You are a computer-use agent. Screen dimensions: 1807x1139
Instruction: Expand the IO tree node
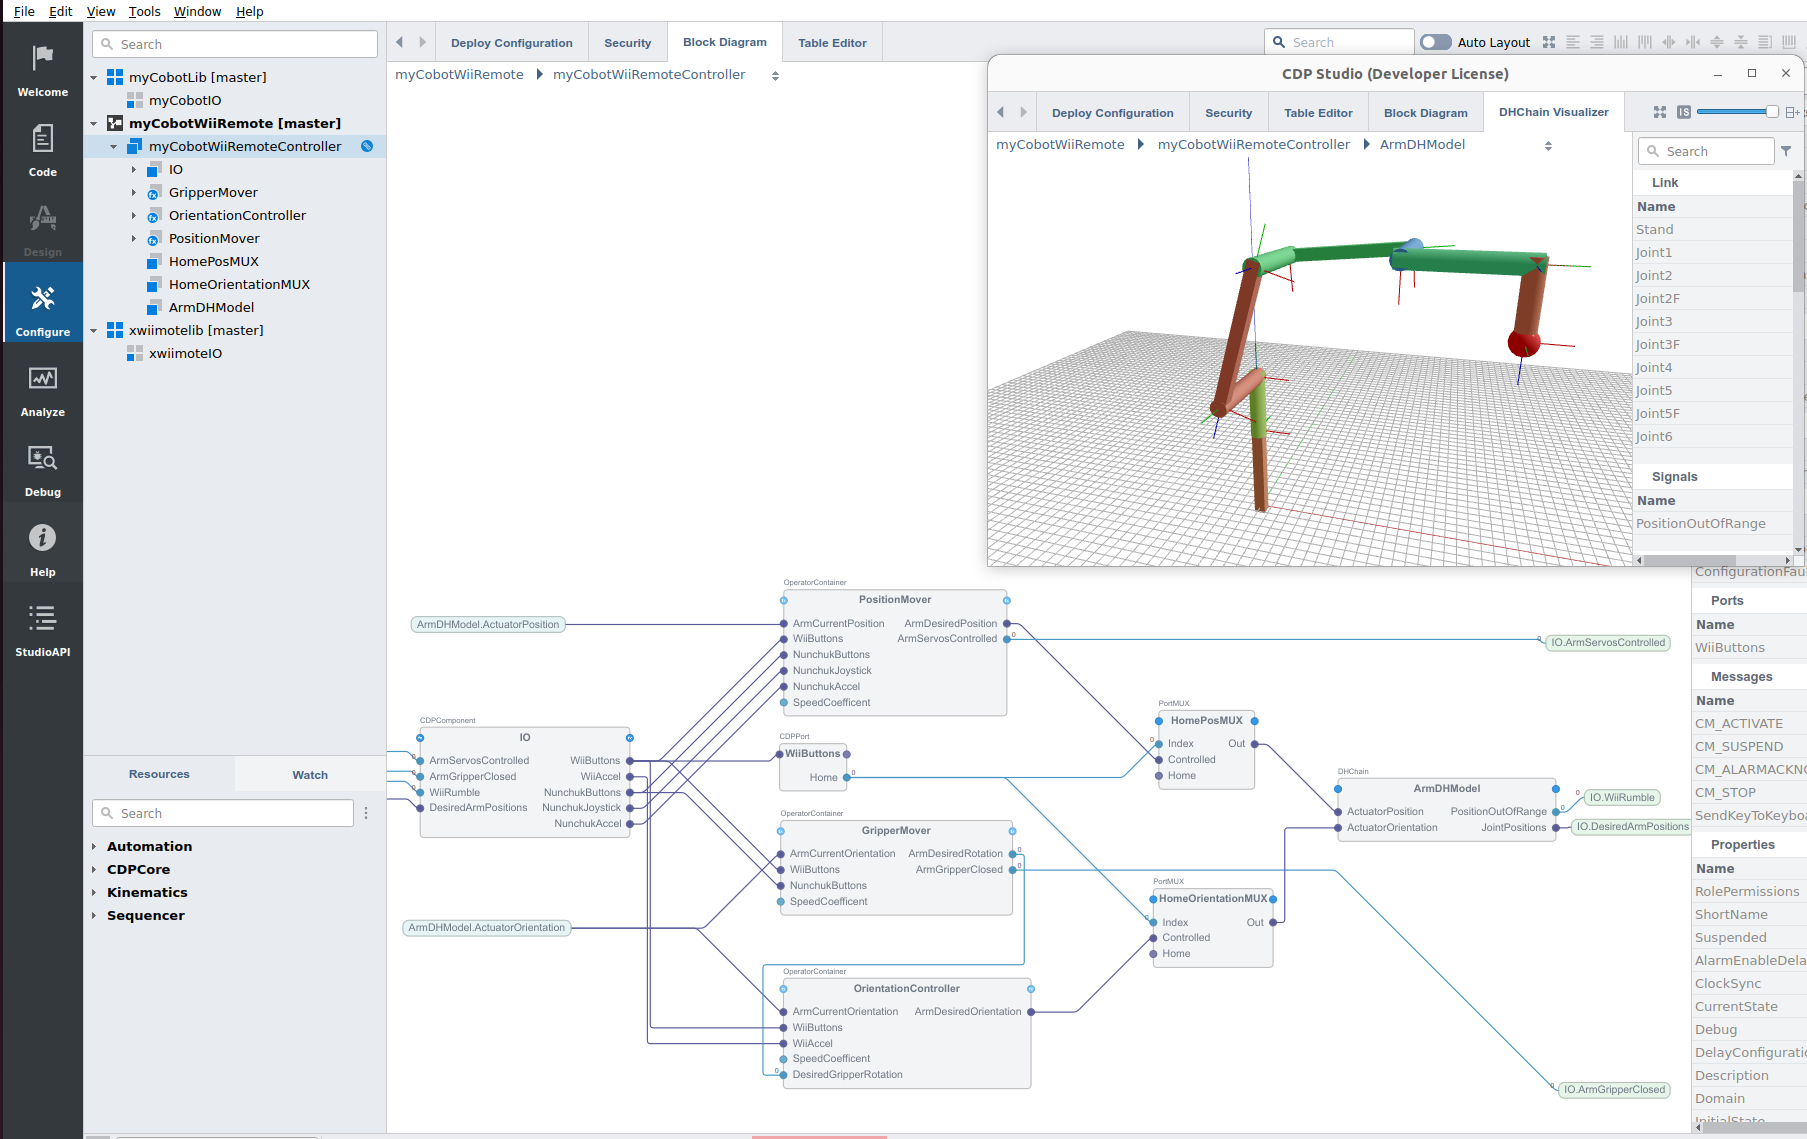(134, 169)
